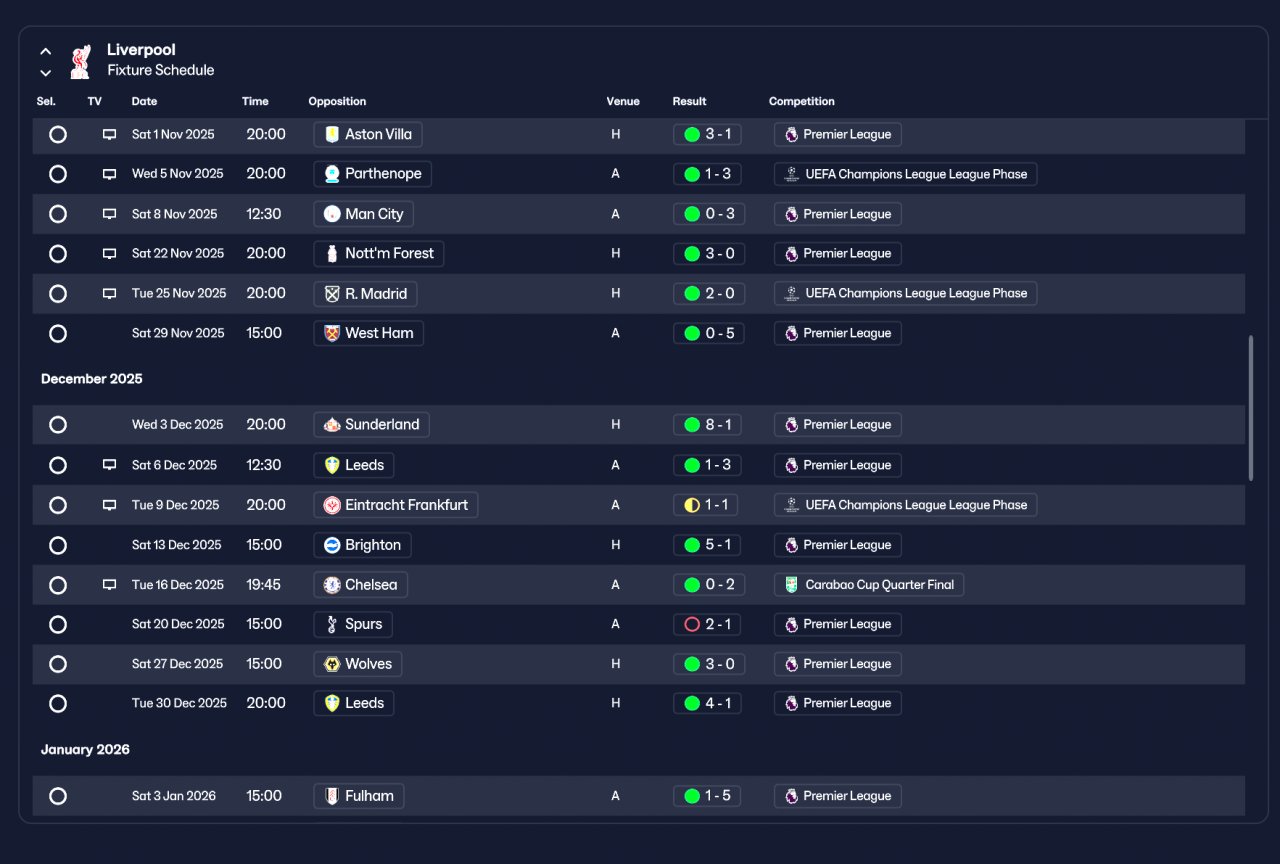Click the Sel. column header
The height and width of the screenshot is (864, 1280).
tap(46, 102)
